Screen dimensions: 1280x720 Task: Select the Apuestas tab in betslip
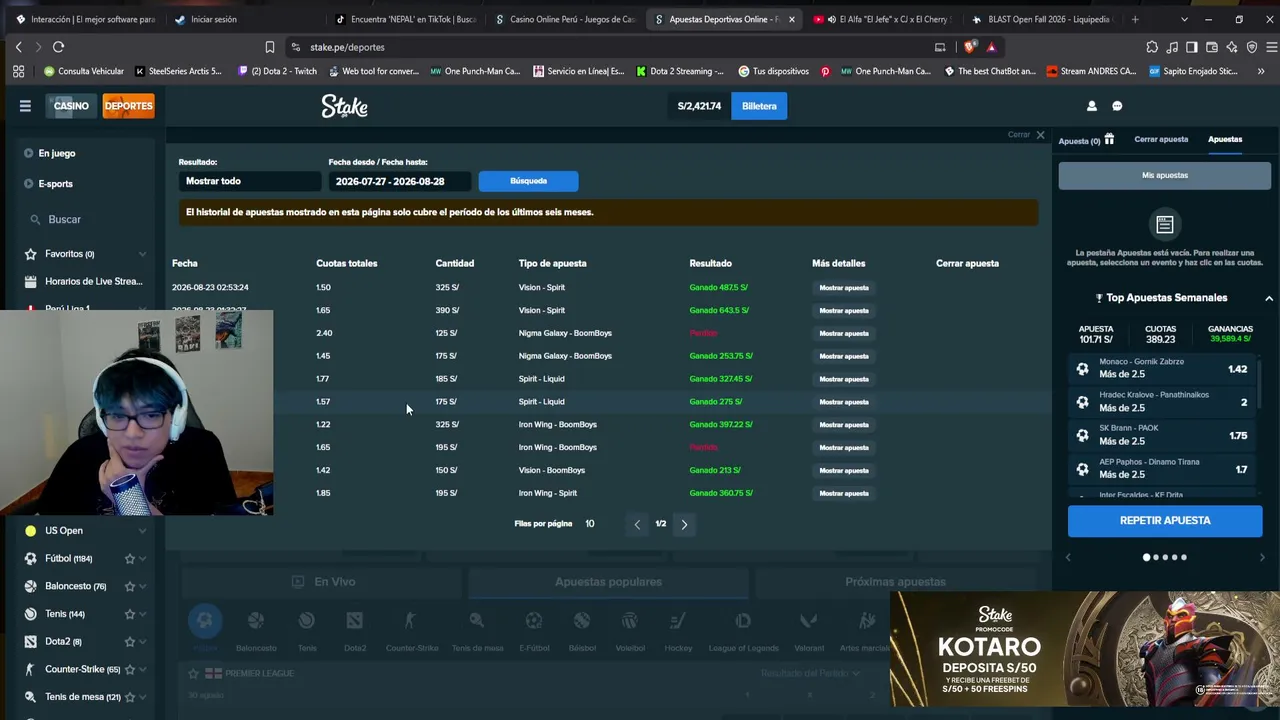coord(1225,140)
